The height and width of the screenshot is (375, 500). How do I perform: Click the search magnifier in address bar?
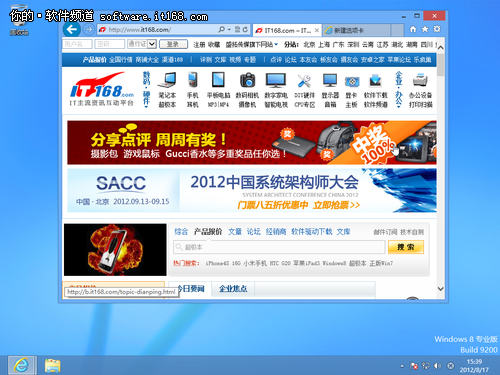click(221, 30)
